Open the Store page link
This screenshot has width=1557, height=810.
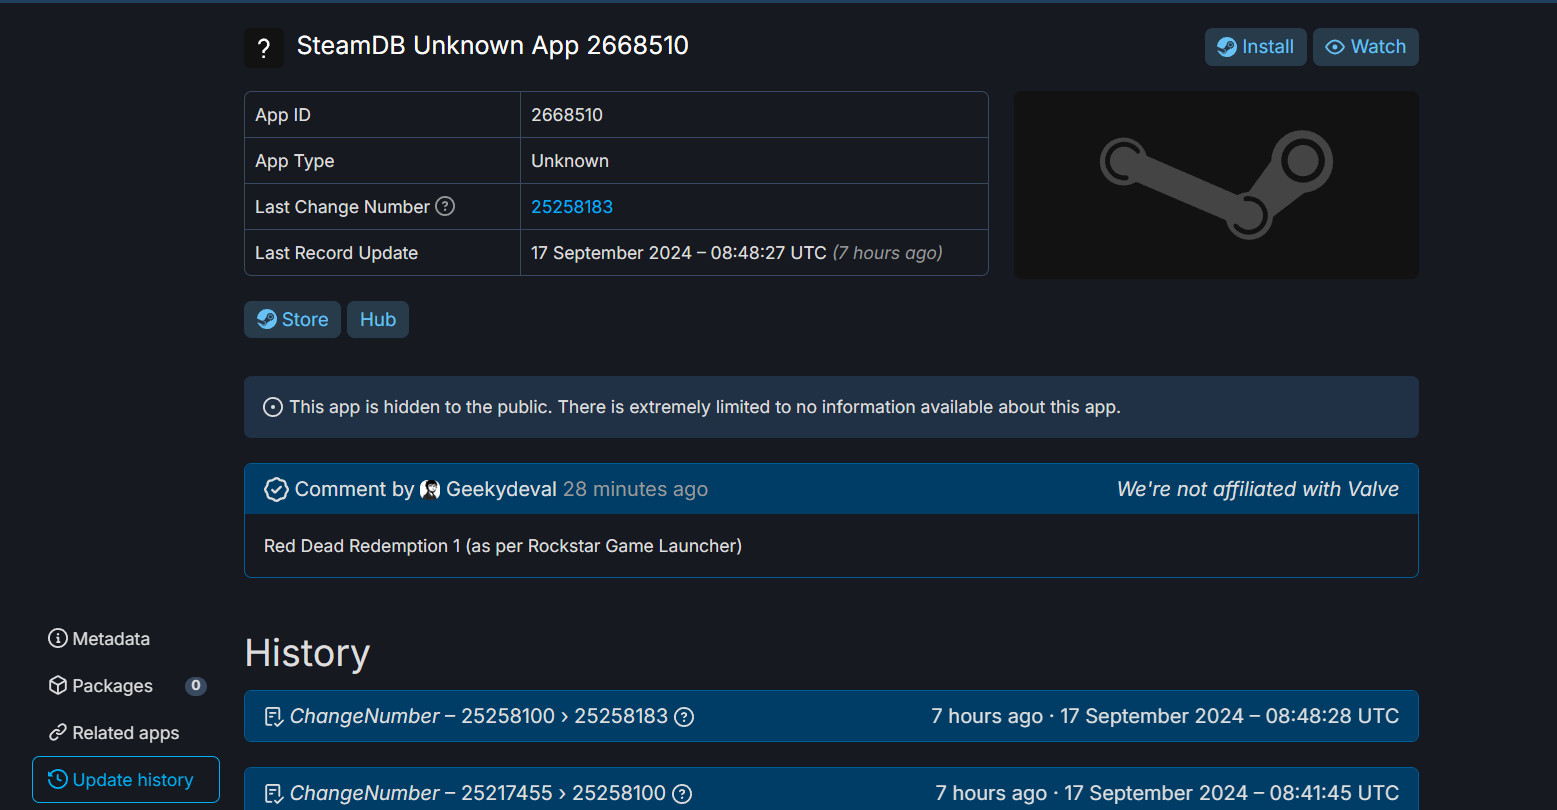[292, 320]
